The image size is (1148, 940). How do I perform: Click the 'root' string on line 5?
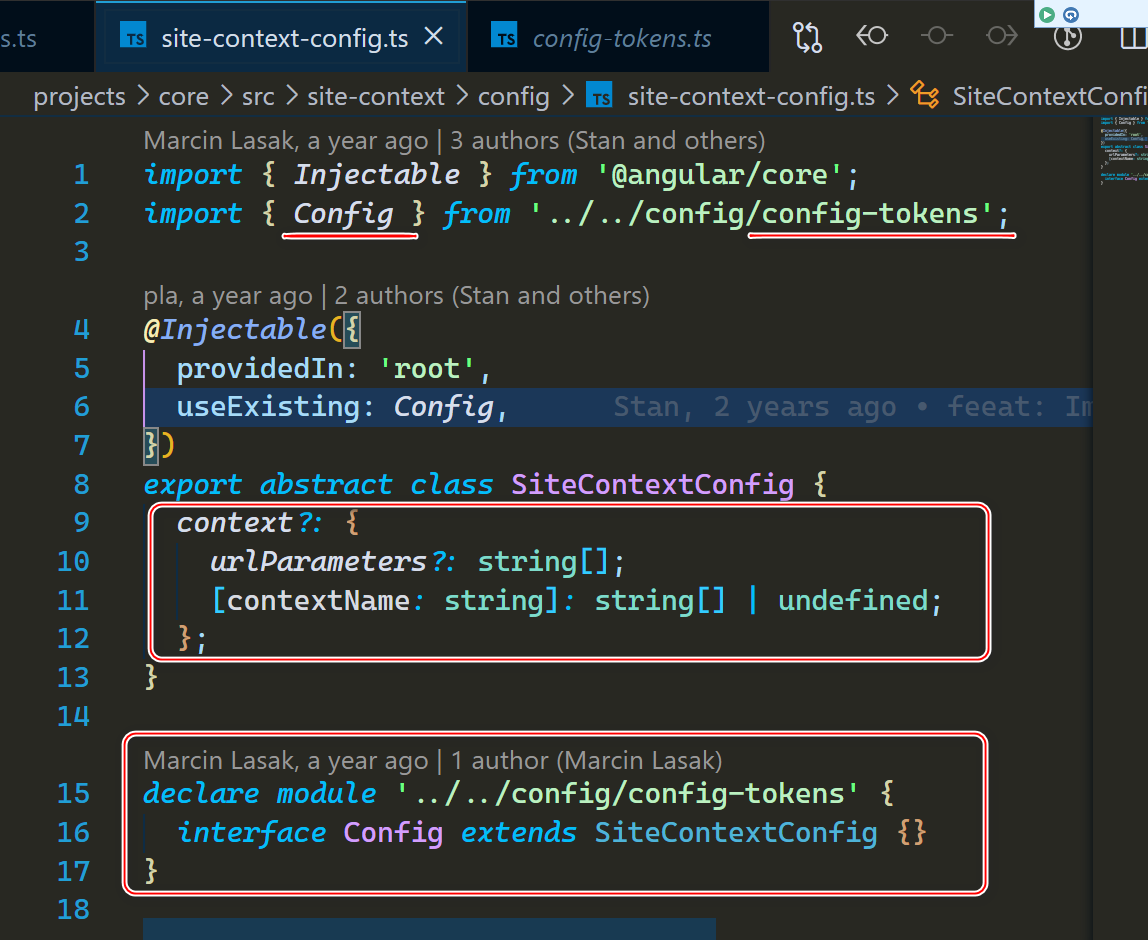click(427, 368)
